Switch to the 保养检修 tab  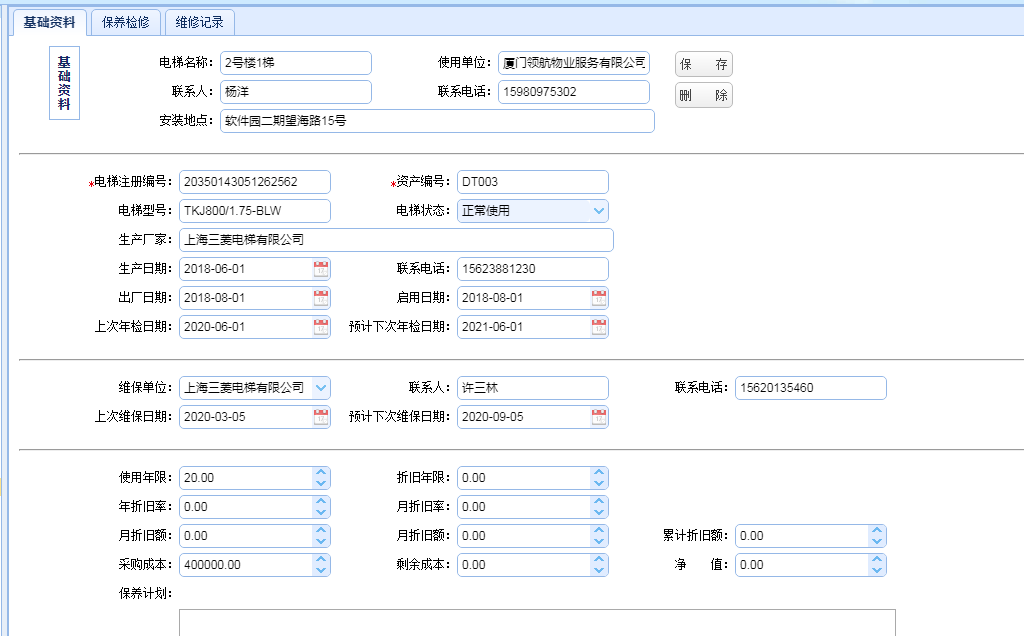(x=125, y=22)
